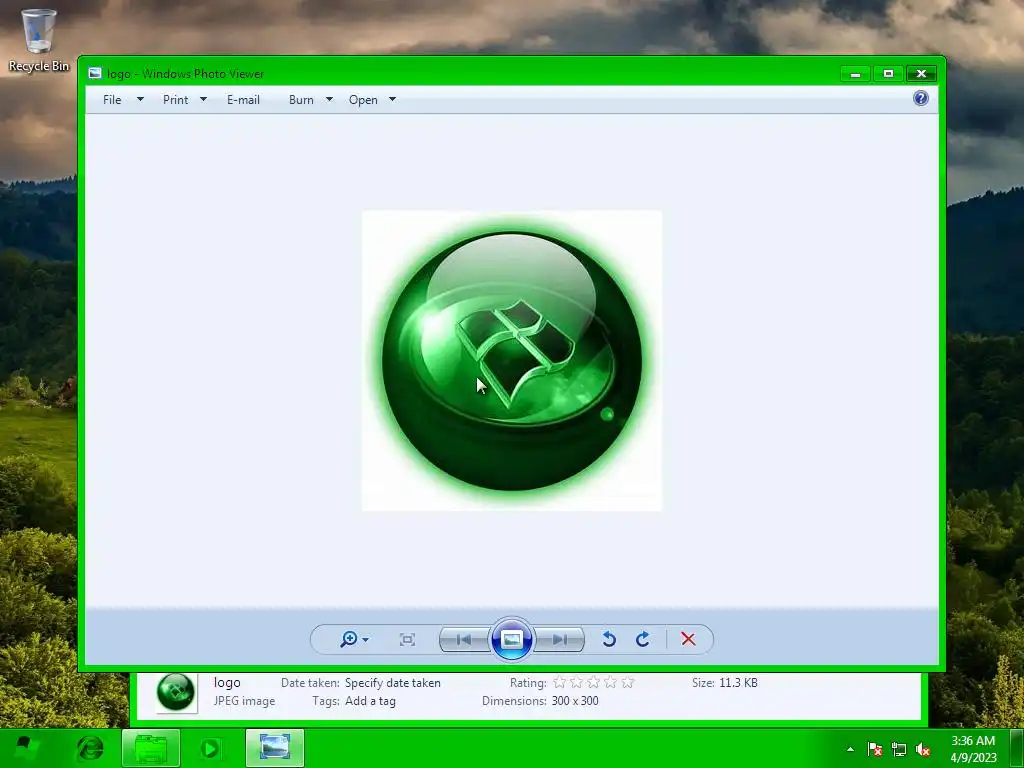Screen dimensions: 1024x768
Task: Set rating to one star
Action: (560, 682)
